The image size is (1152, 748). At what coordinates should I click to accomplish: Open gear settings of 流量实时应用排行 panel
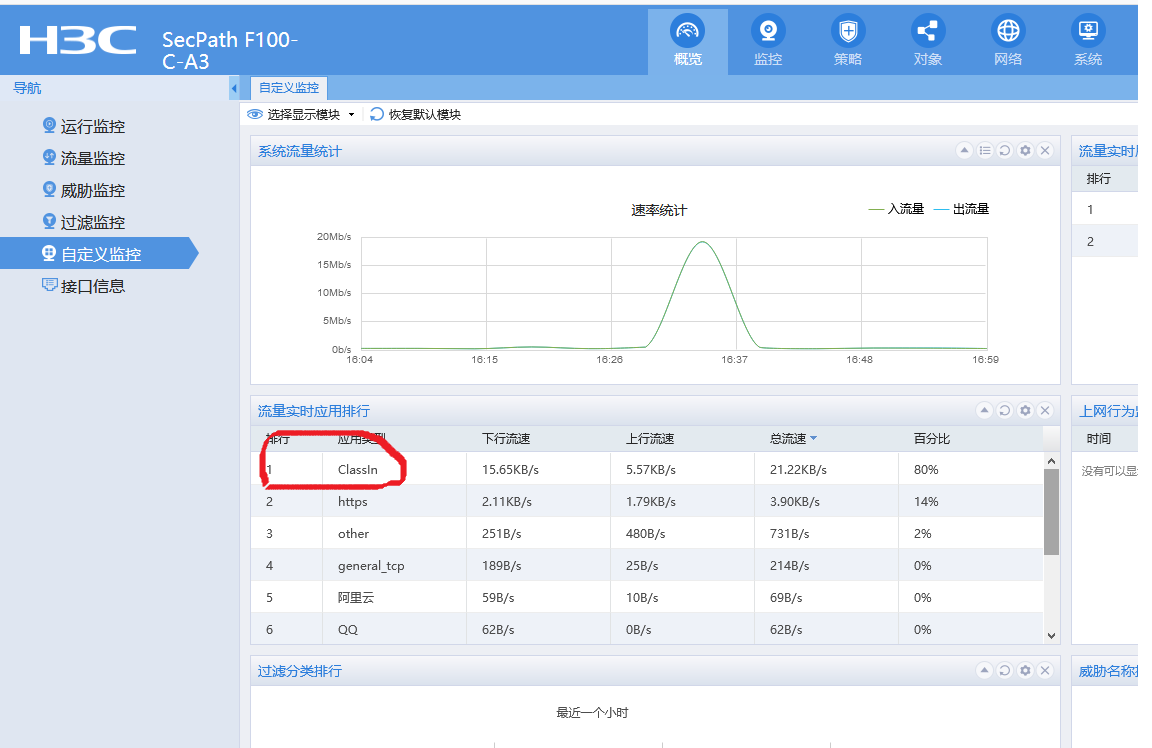(x=1025, y=411)
